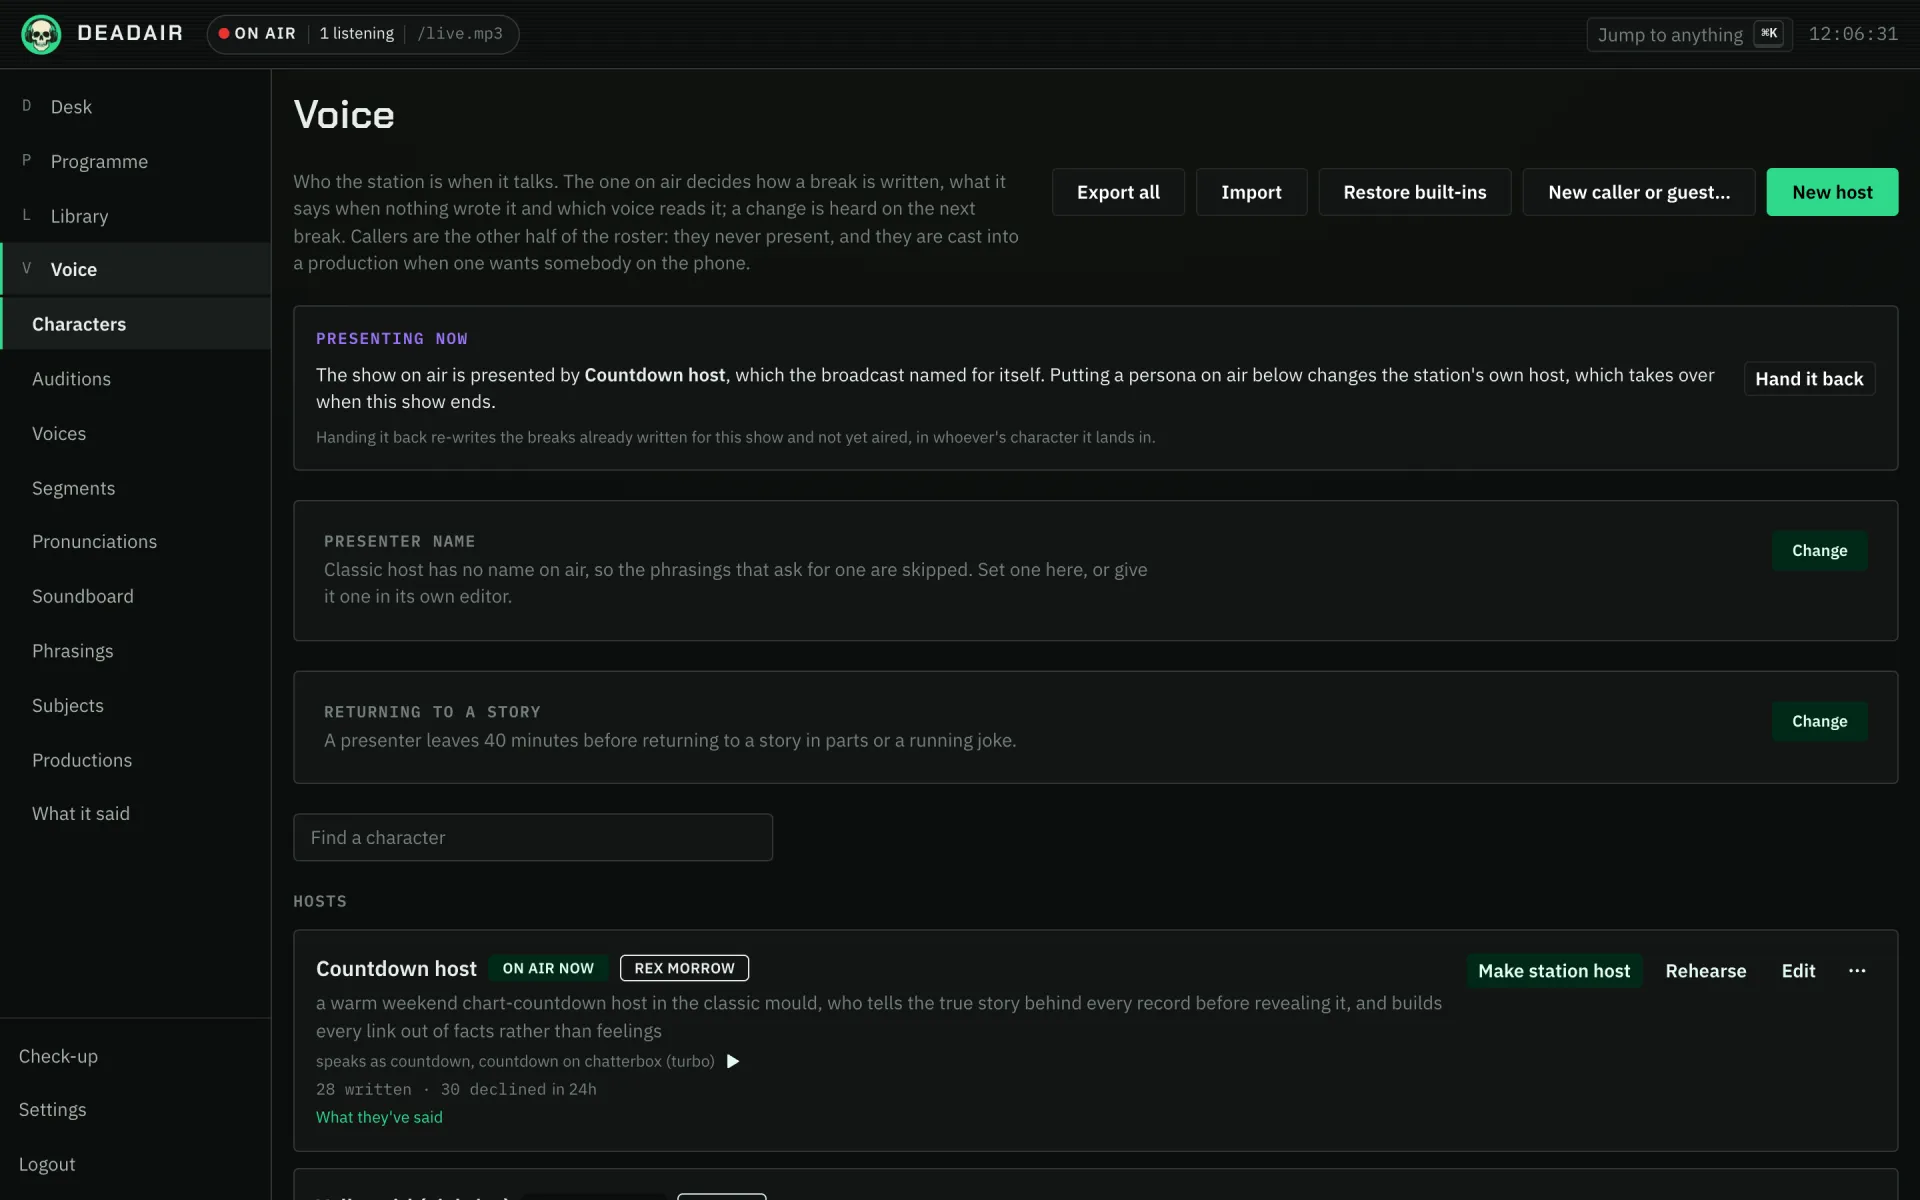Open the Soundboard subsection

135,596
